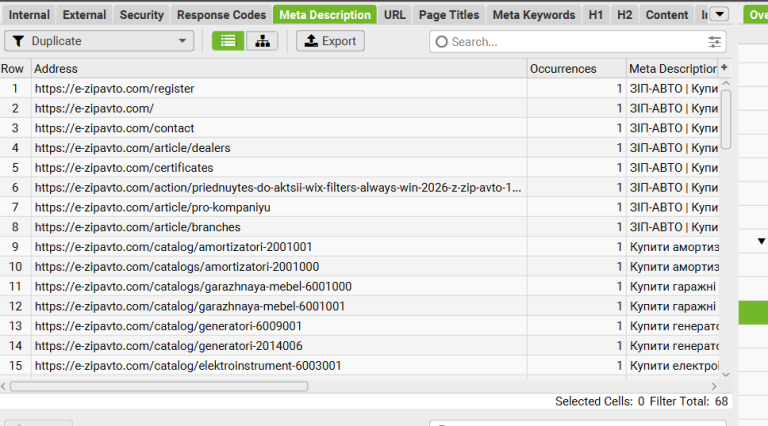Click scroll right arrow of horizontal scrollbar
The width and height of the screenshot is (768, 426).
pyautogui.click(x=714, y=386)
